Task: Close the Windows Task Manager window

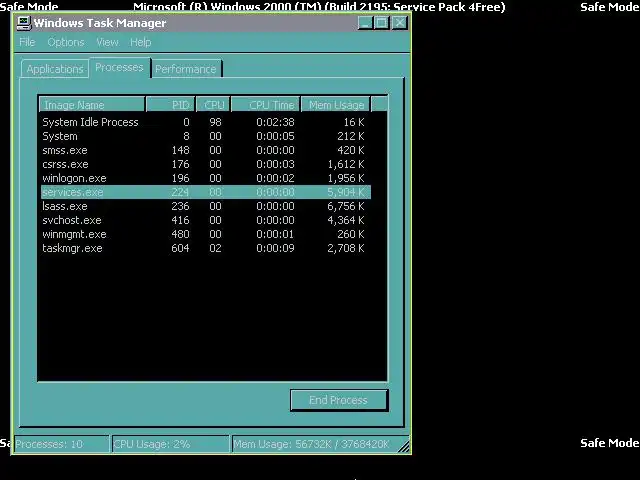Action: [400, 22]
